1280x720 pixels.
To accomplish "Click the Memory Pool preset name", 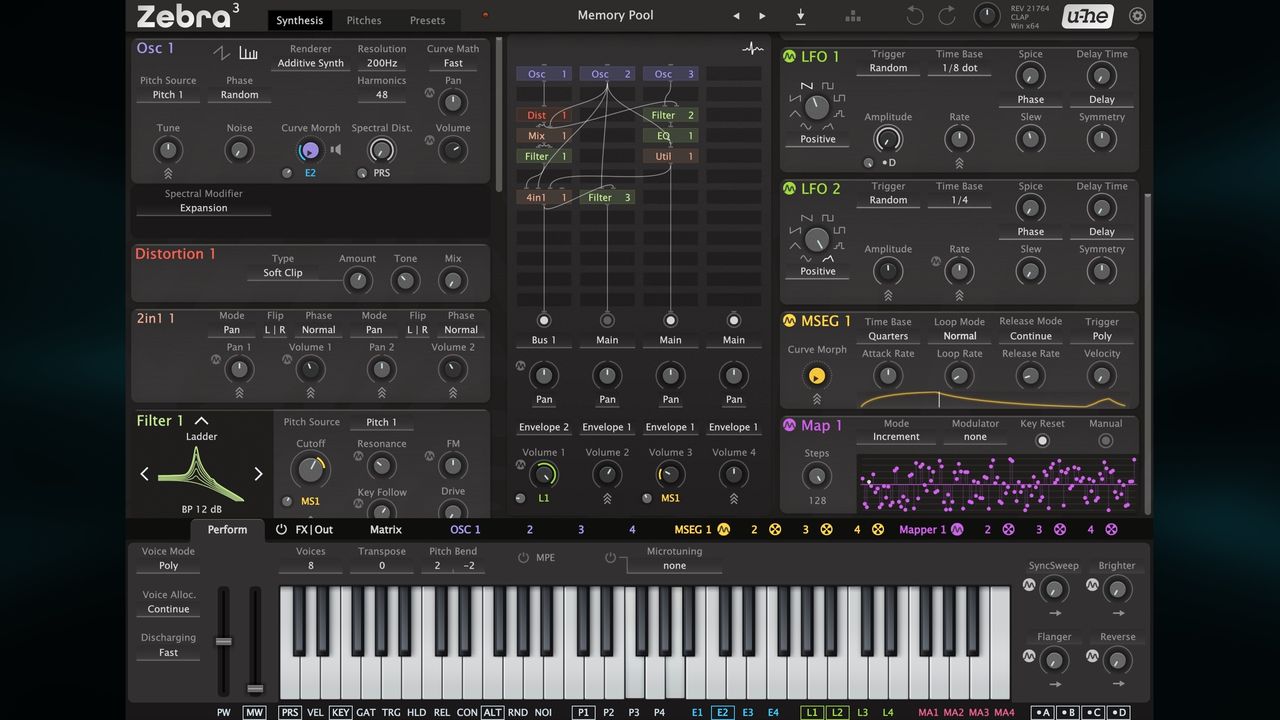I will tap(616, 16).
